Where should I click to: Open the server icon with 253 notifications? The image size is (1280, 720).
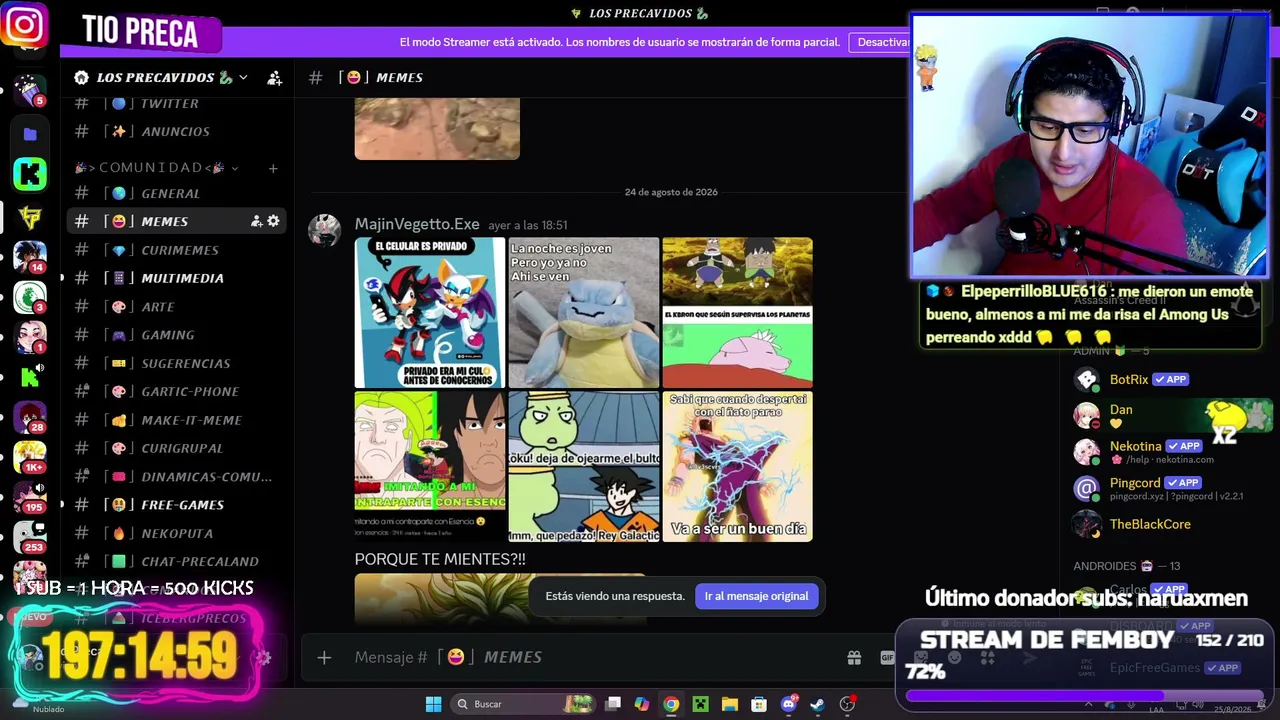pos(30,537)
